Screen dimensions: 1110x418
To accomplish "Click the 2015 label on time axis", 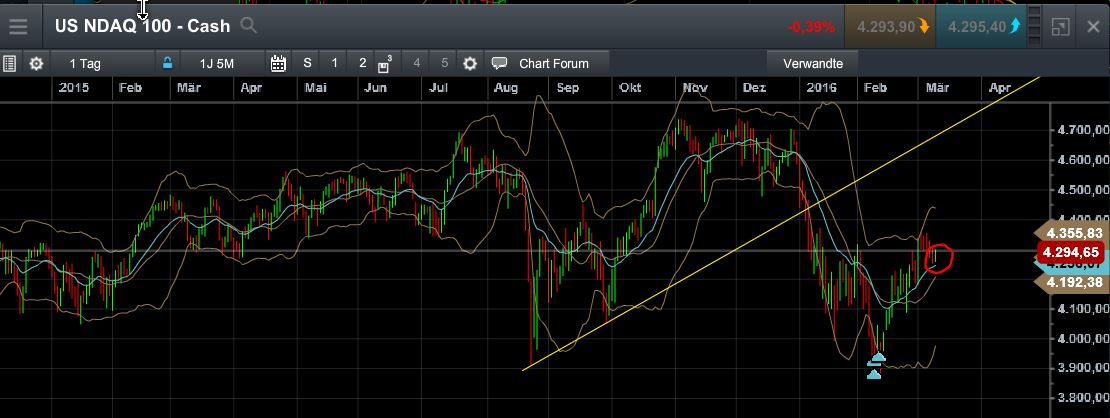I will tap(74, 88).
